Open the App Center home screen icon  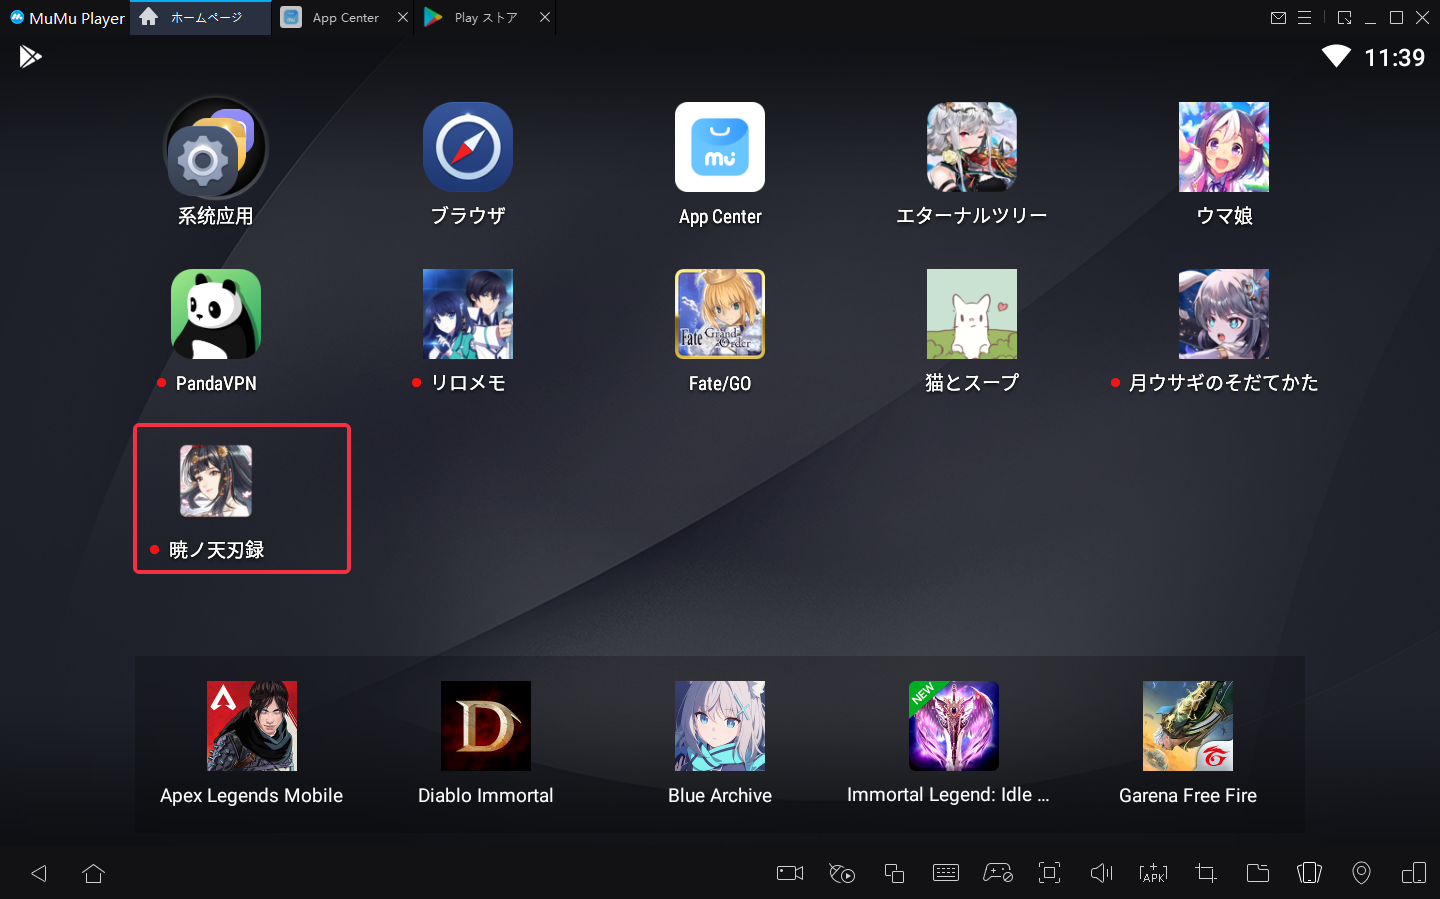tap(720, 147)
